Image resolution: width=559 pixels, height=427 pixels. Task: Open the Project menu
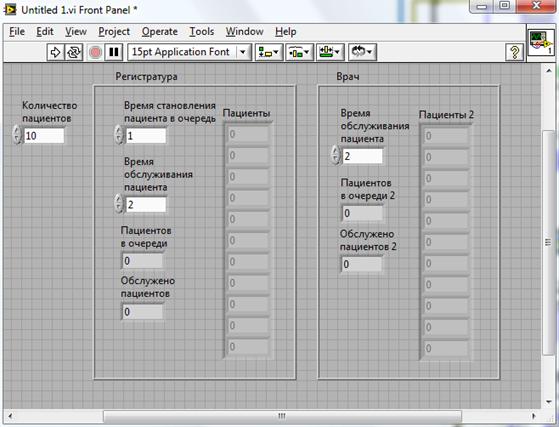[x=114, y=32]
